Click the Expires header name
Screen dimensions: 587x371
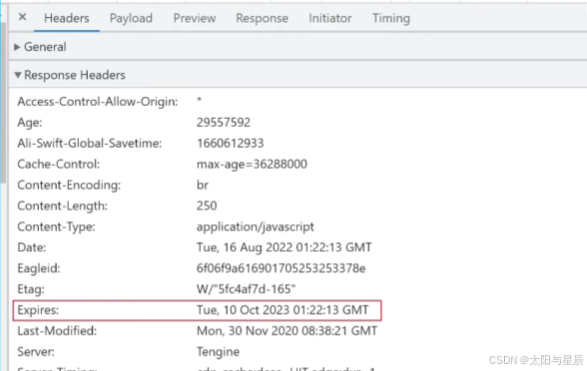pos(38,310)
